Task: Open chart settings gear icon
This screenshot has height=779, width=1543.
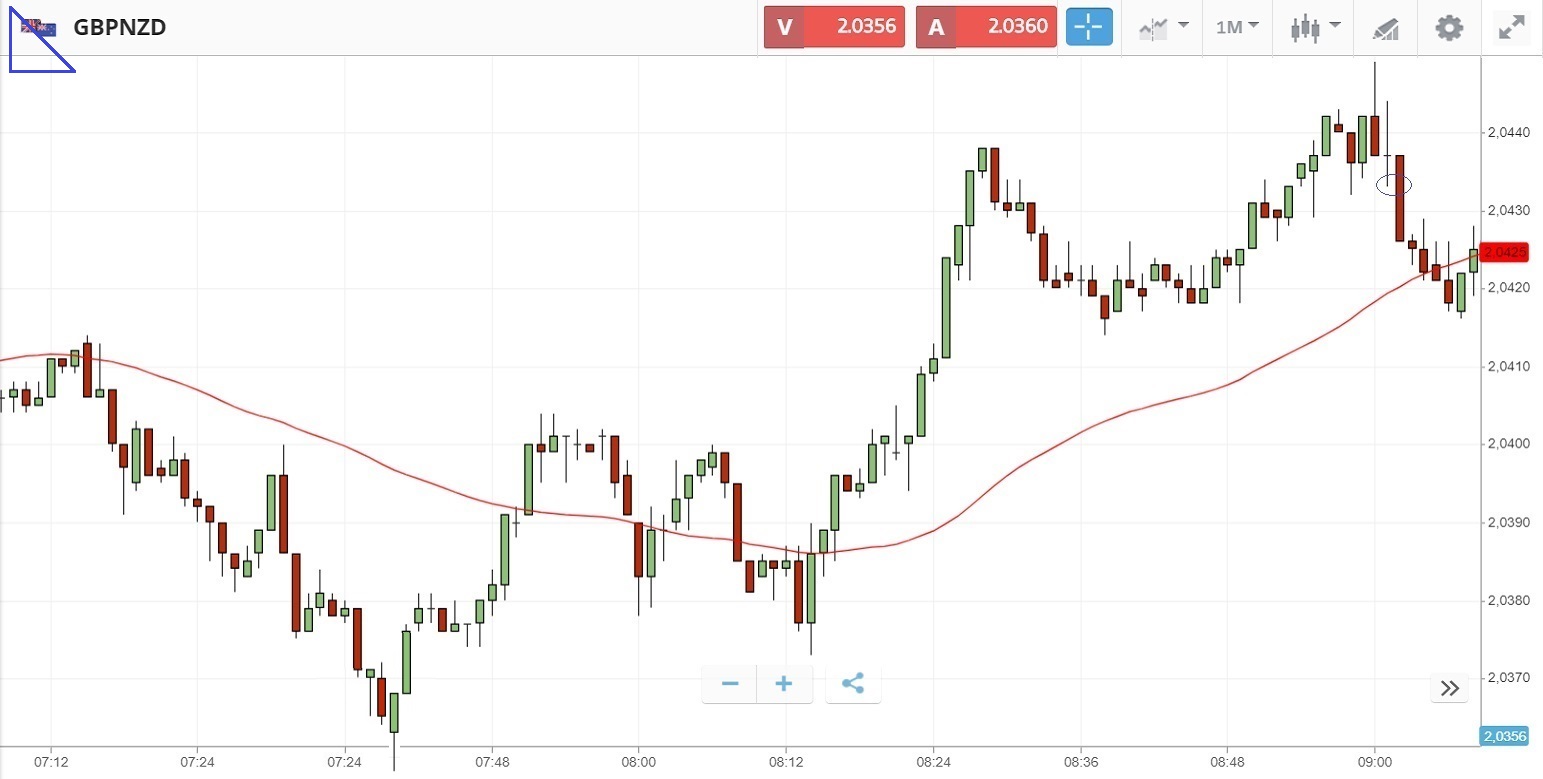Action: [x=1449, y=27]
